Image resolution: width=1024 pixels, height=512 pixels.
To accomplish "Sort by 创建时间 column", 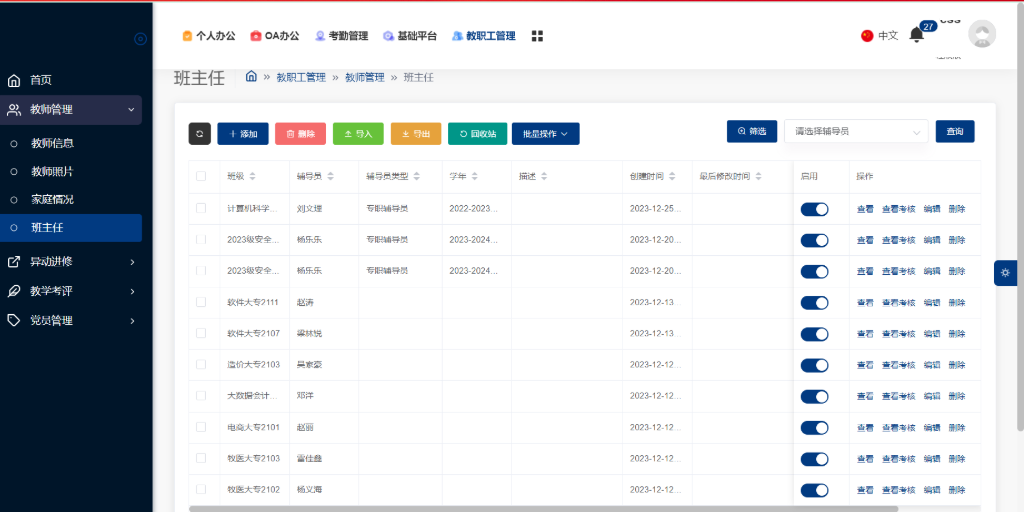I will coord(673,177).
